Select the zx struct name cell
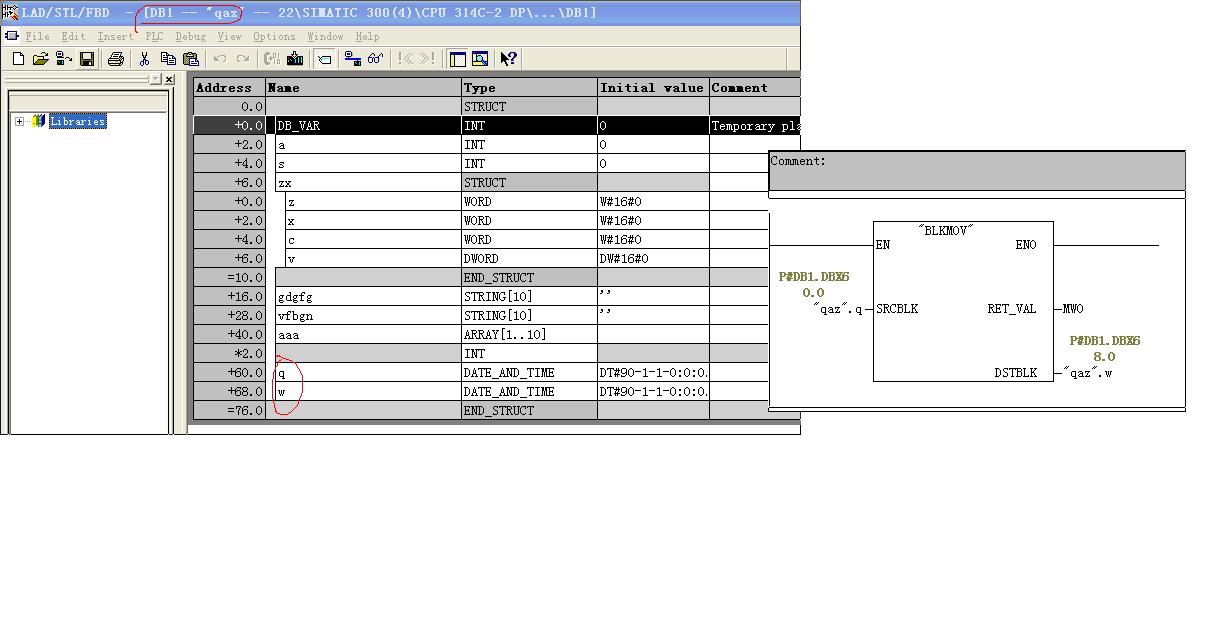 coord(368,183)
